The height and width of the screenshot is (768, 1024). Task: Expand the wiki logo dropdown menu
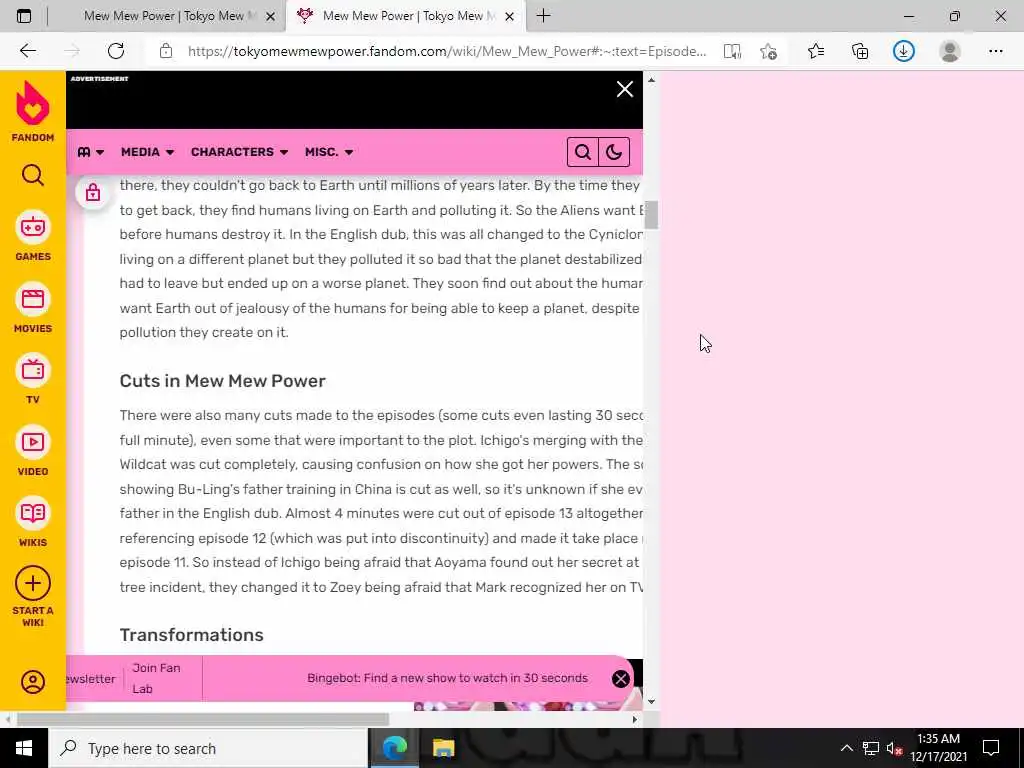click(91, 152)
